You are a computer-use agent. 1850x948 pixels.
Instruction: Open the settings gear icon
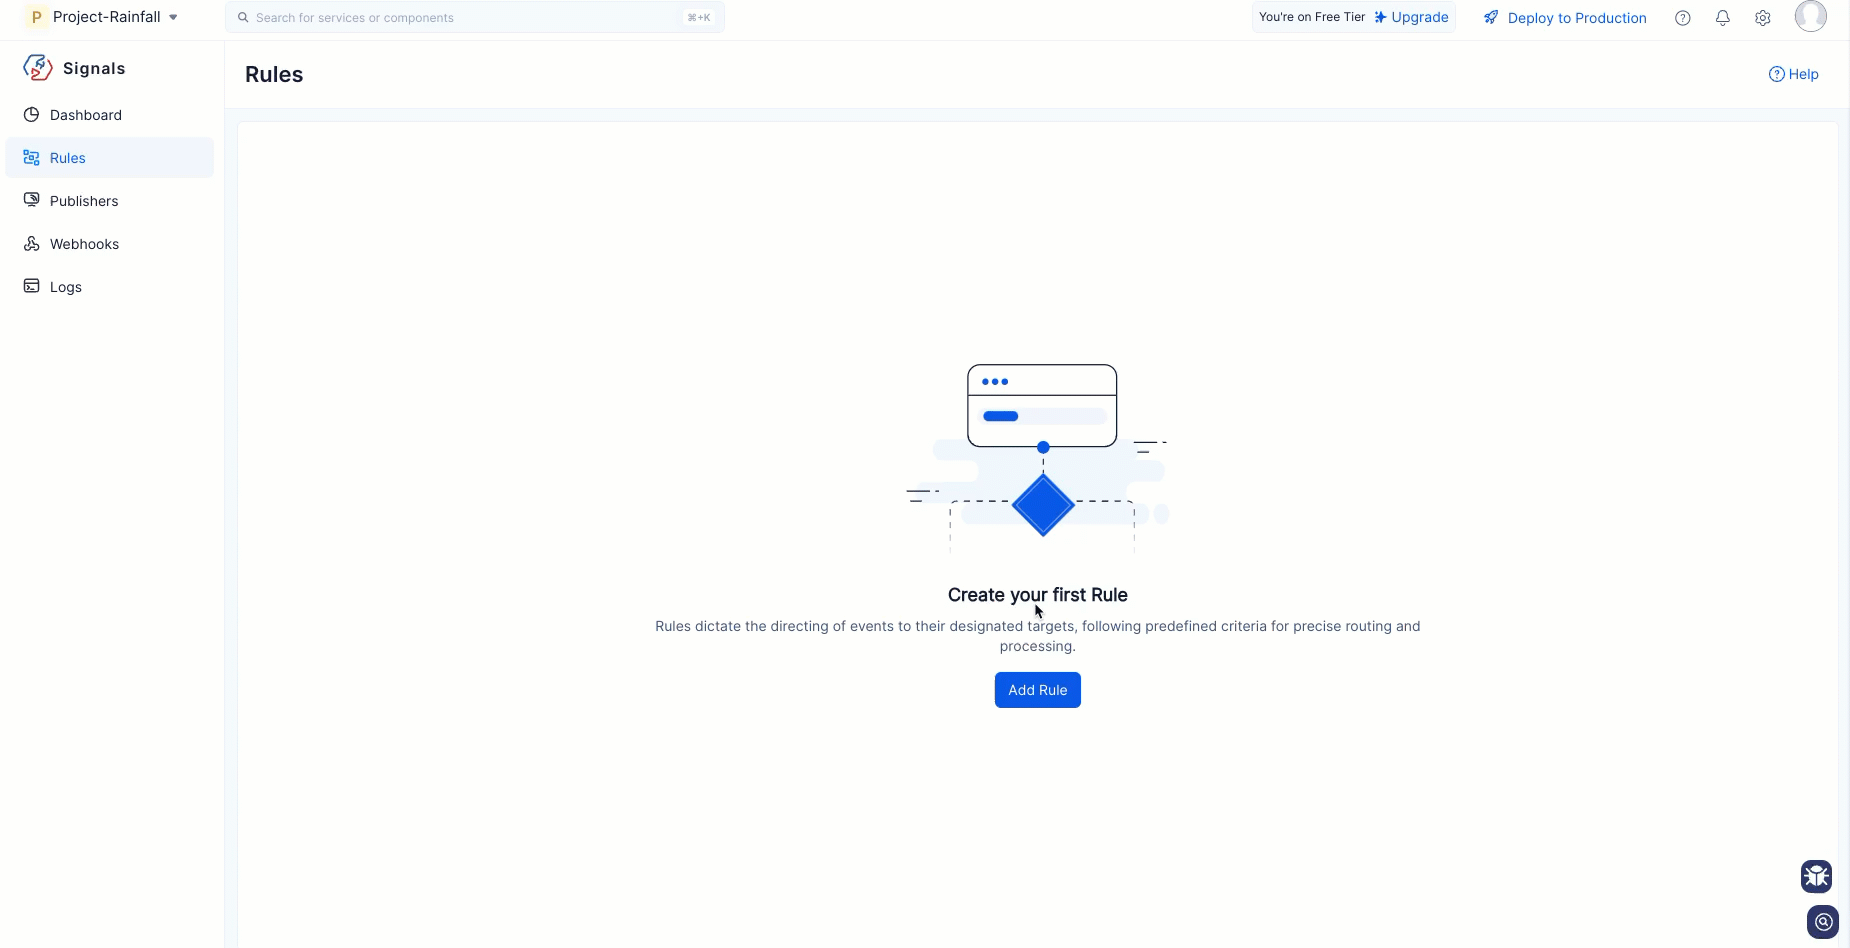coord(1762,18)
